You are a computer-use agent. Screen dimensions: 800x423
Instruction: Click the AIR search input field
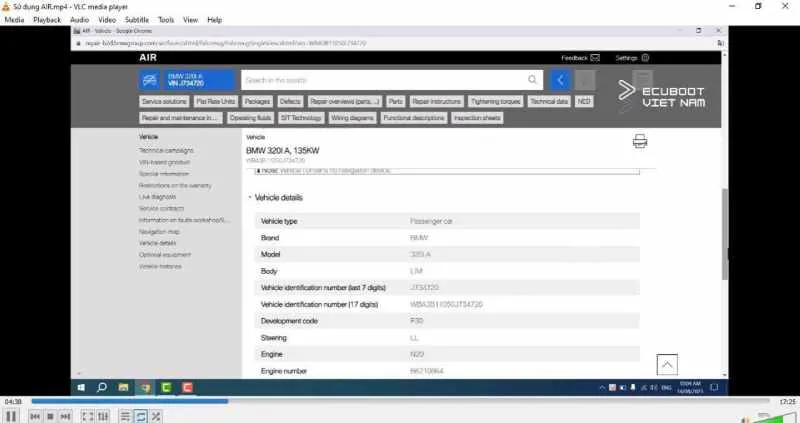[385, 80]
